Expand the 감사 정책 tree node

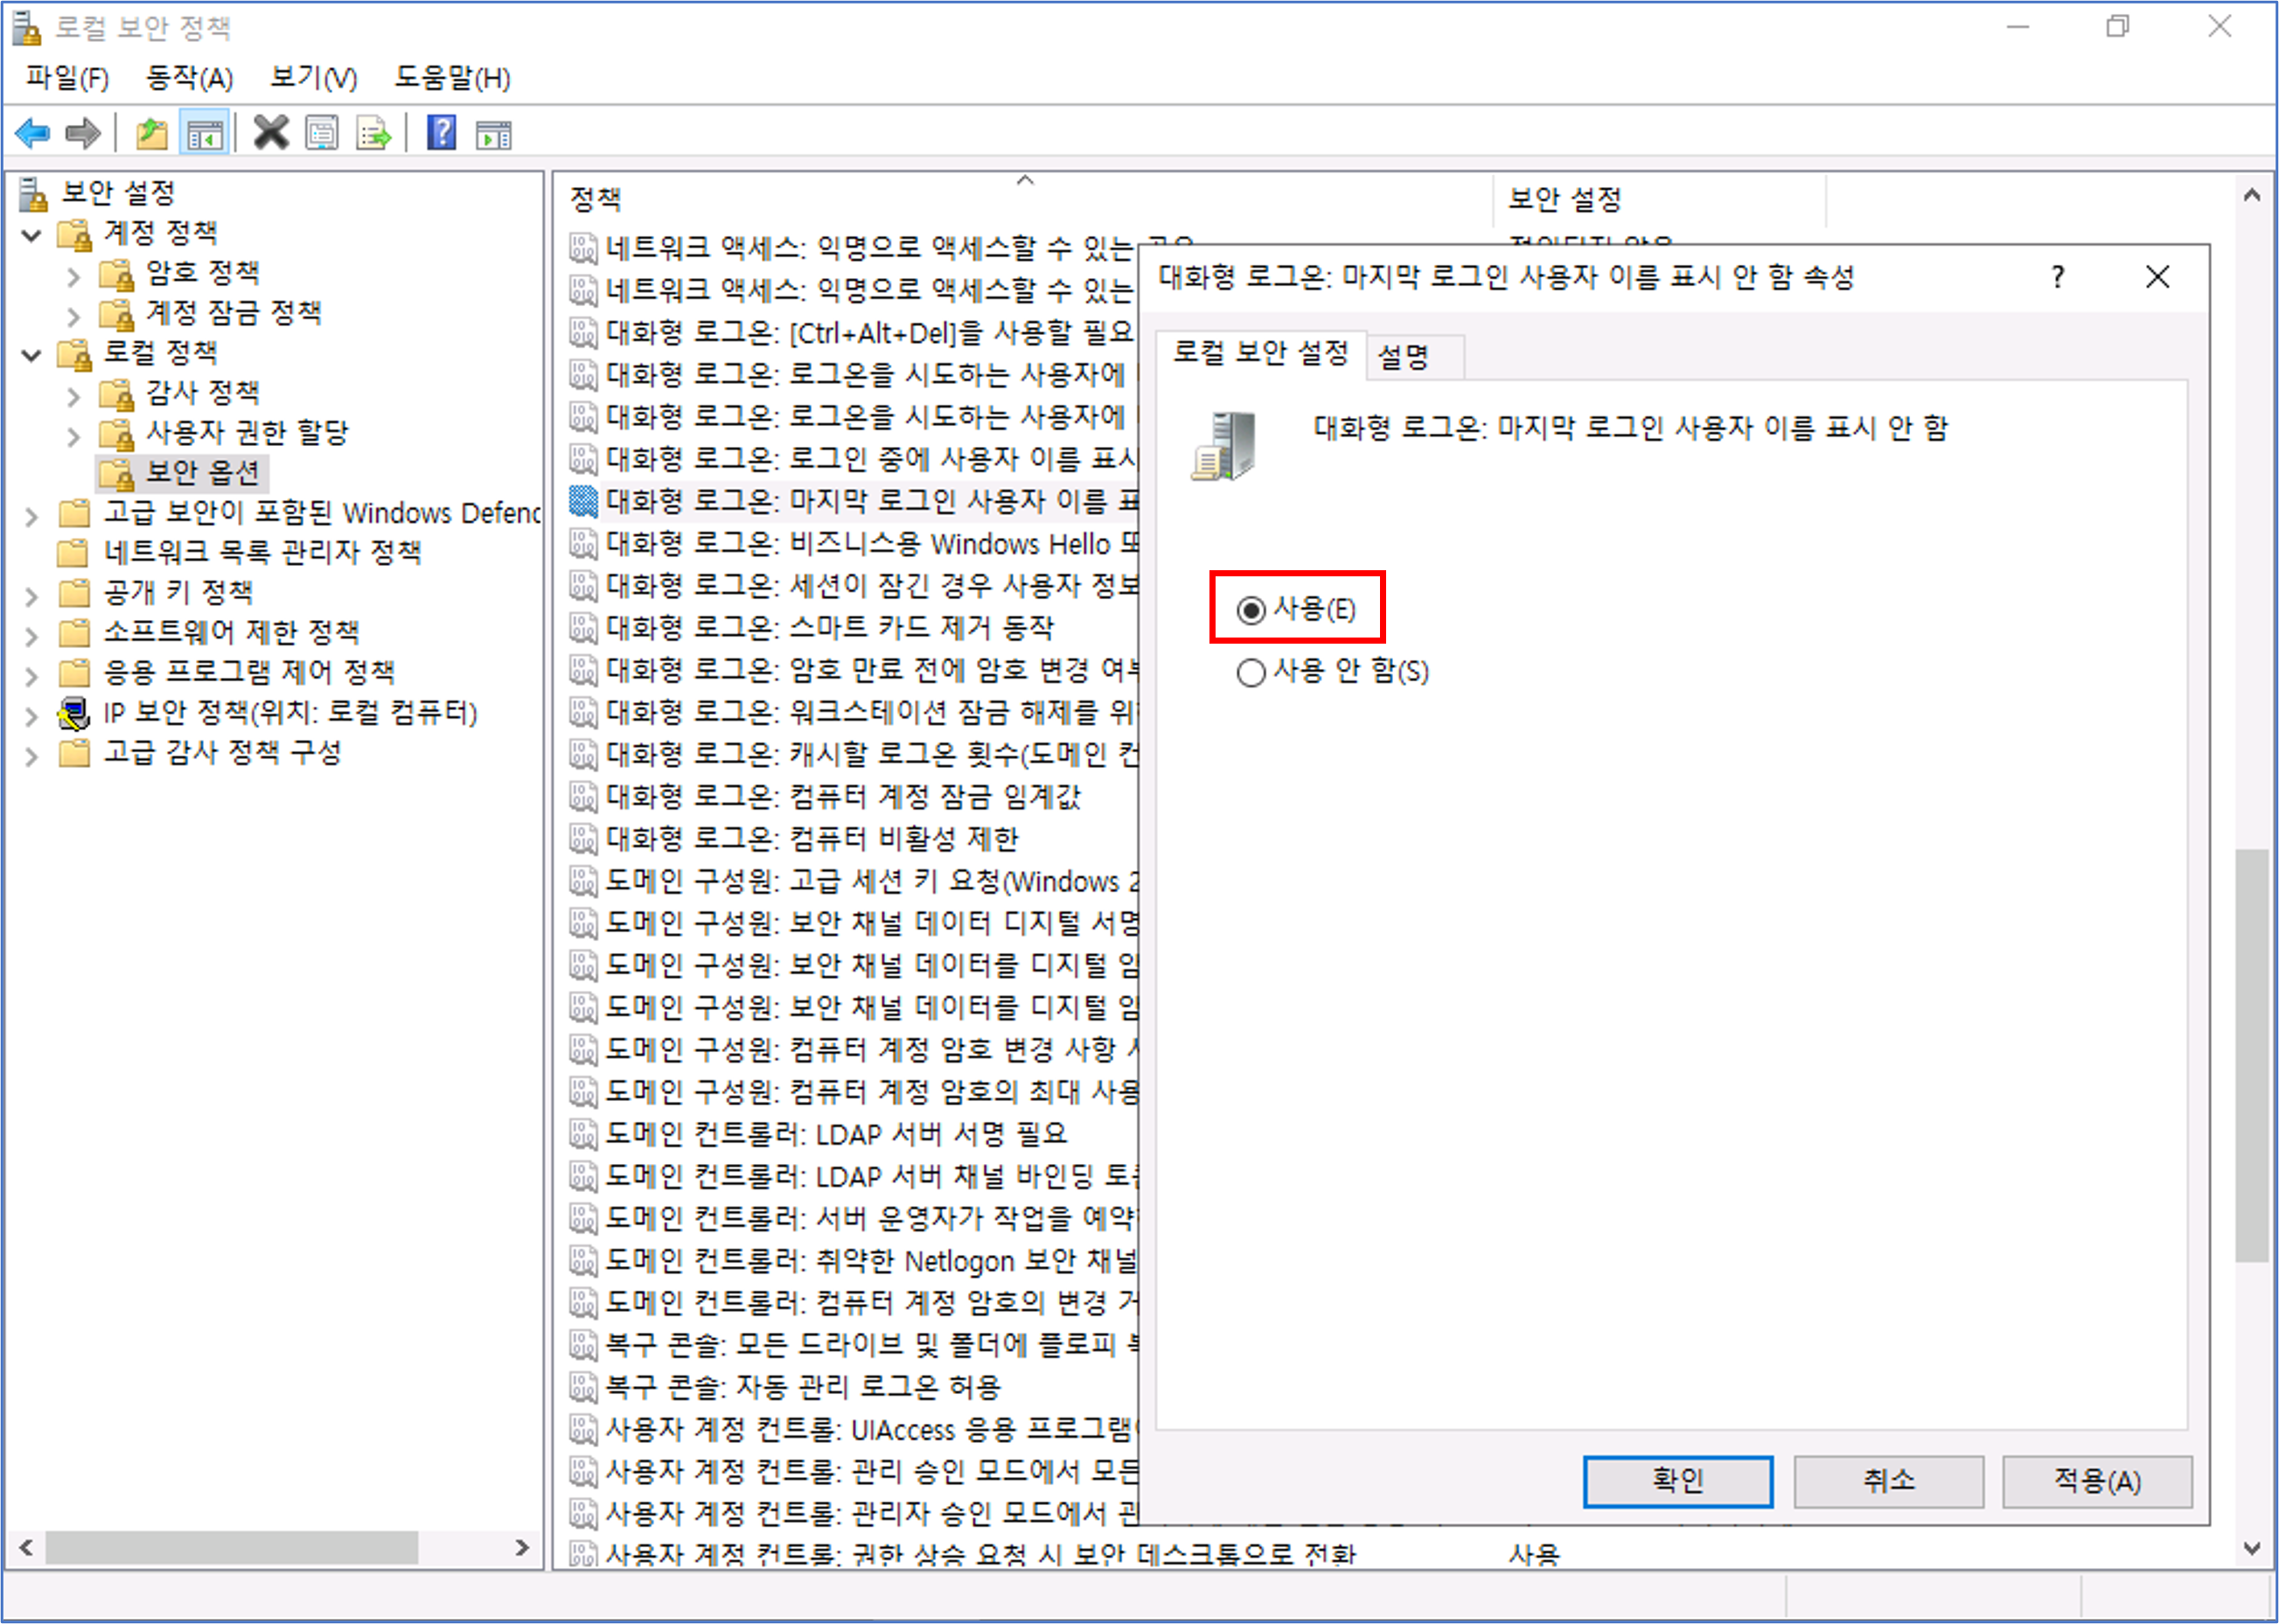73,397
